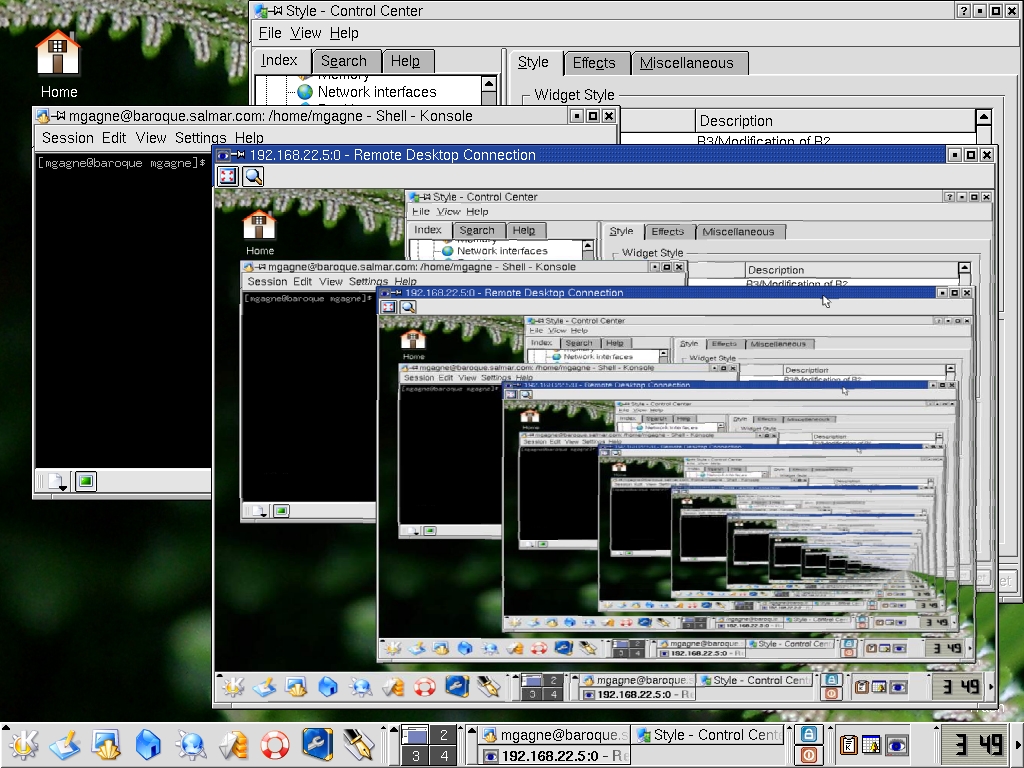Open a new session via the green Konsole icon
The image size is (1024, 768).
[85, 482]
